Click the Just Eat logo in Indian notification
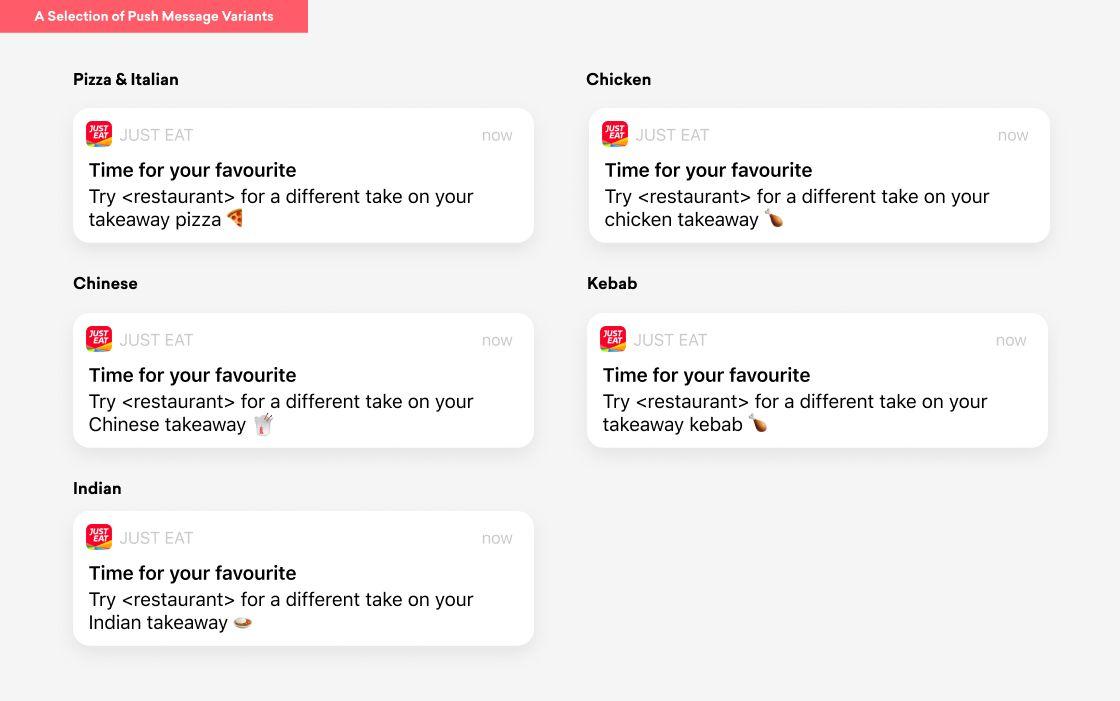 coord(99,537)
